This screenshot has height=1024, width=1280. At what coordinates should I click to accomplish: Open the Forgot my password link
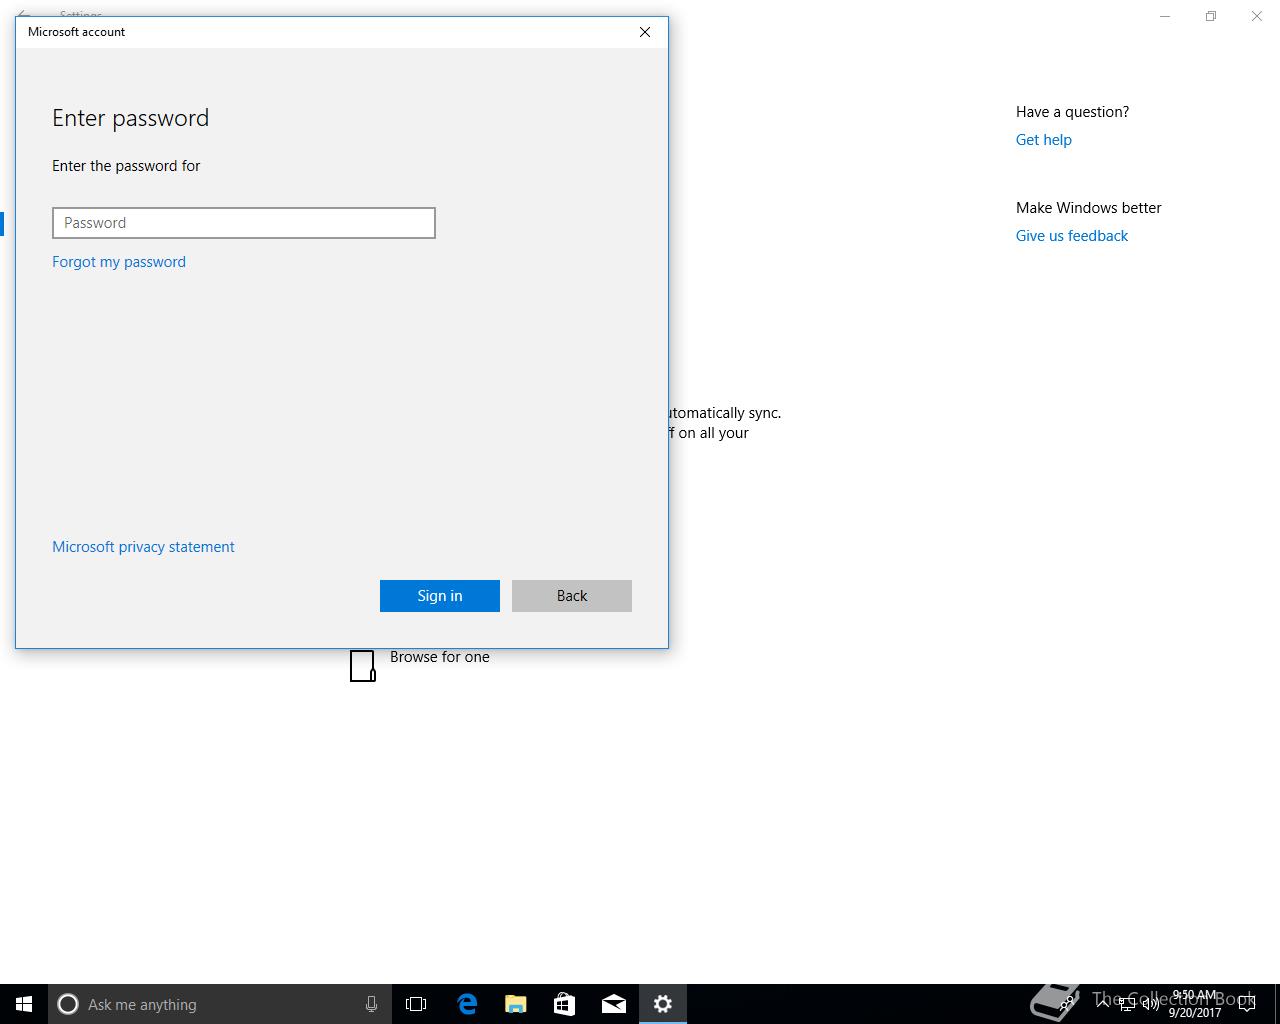pyautogui.click(x=119, y=262)
